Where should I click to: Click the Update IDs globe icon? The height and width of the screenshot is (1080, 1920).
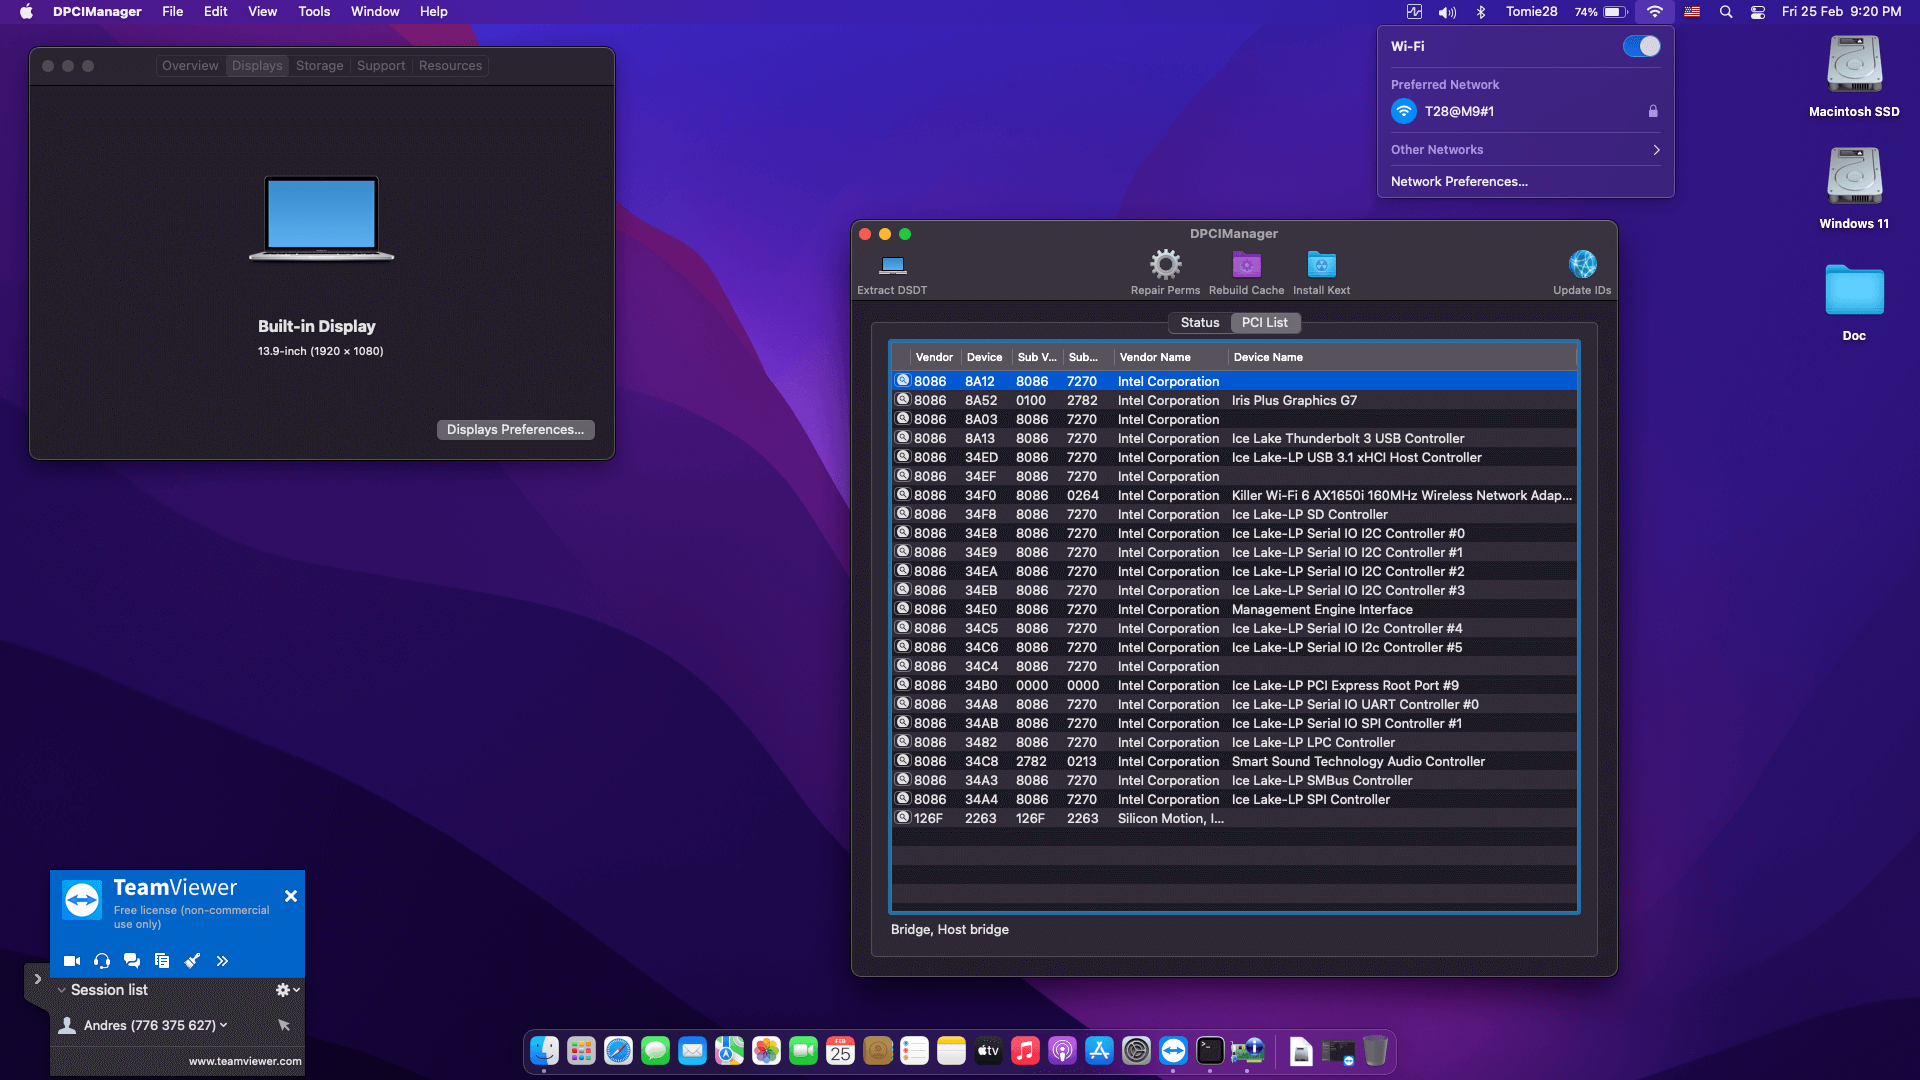tap(1582, 264)
